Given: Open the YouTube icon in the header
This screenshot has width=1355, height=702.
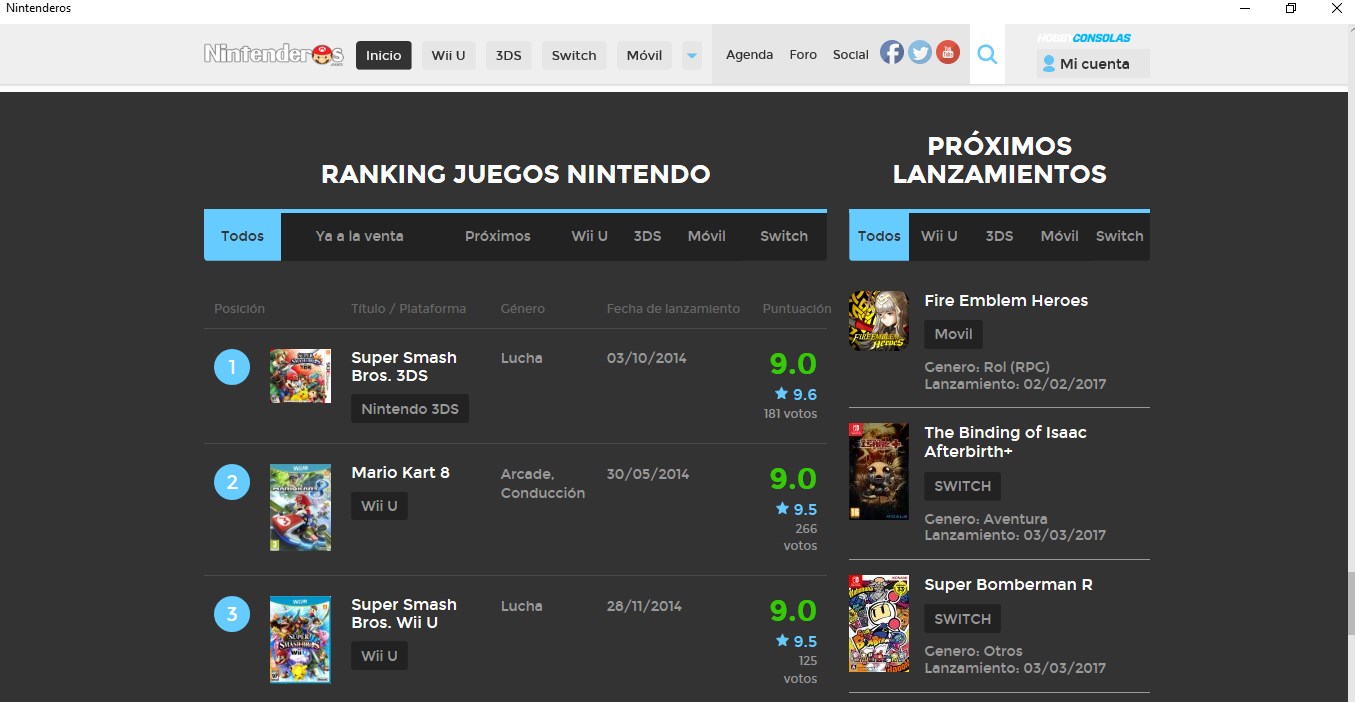Looking at the screenshot, I should [x=947, y=52].
